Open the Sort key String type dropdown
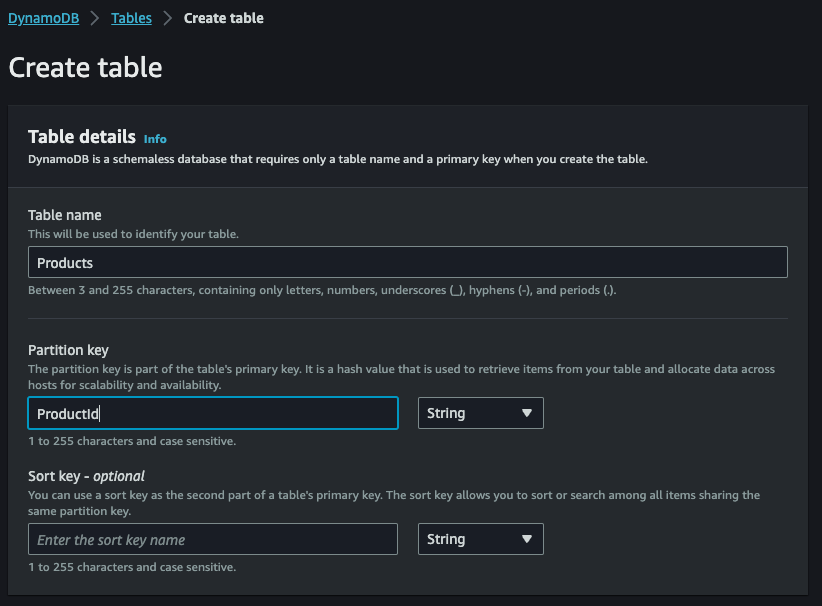The height and width of the screenshot is (606, 822). coord(480,539)
